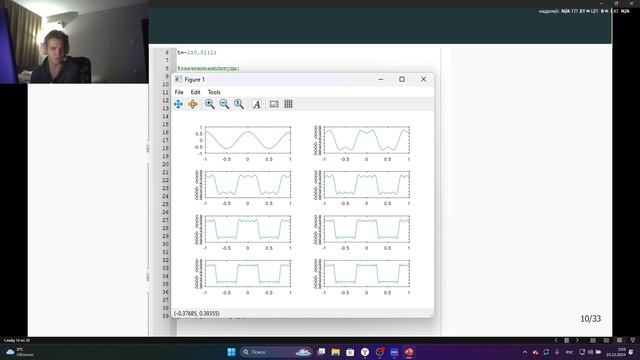Toggle the axes visibility toolbar icon
Image resolution: width=640 pixels, height=360 pixels.
pyautogui.click(x=274, y=104)
